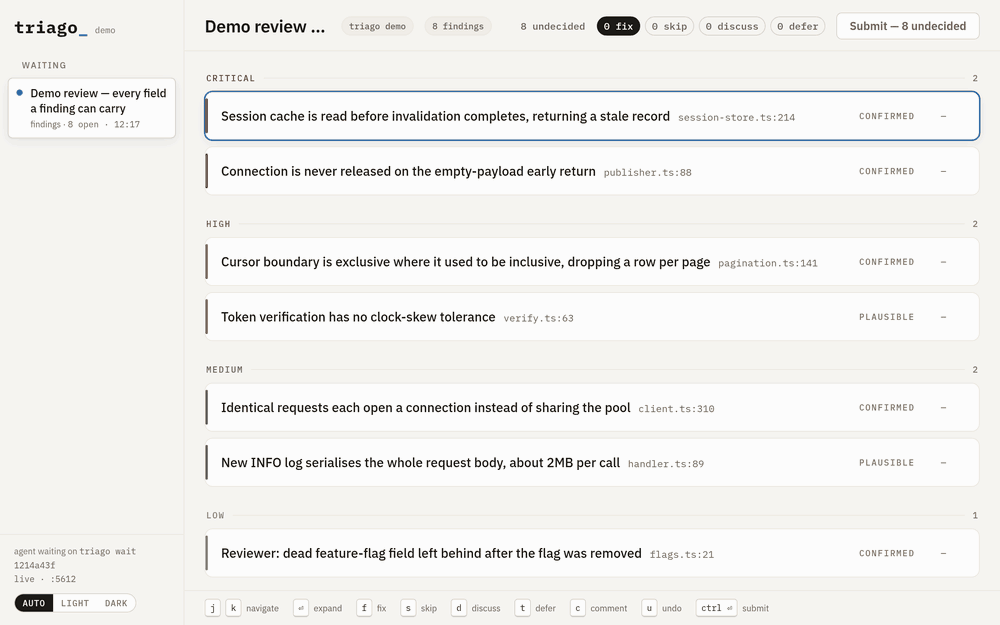Click the u undo key hint
Screen dimensions: 1000x625
click(x=649, y=608)
